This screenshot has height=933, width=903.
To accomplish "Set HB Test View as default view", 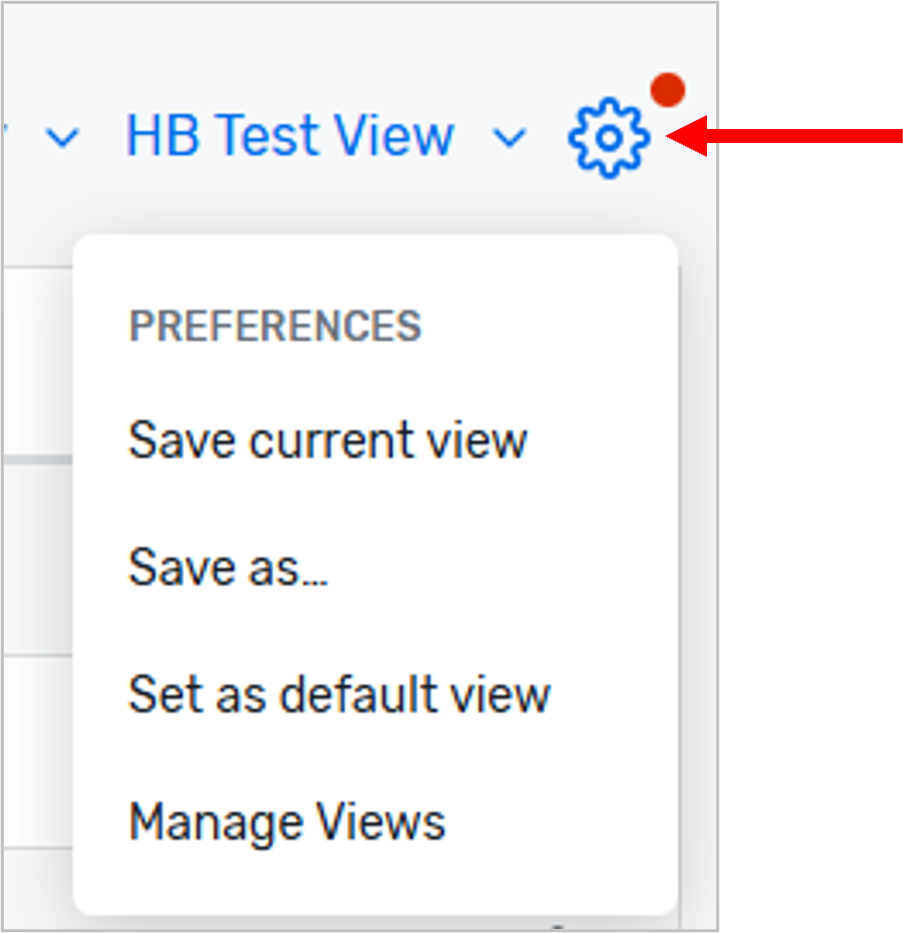I will [339, 695].
